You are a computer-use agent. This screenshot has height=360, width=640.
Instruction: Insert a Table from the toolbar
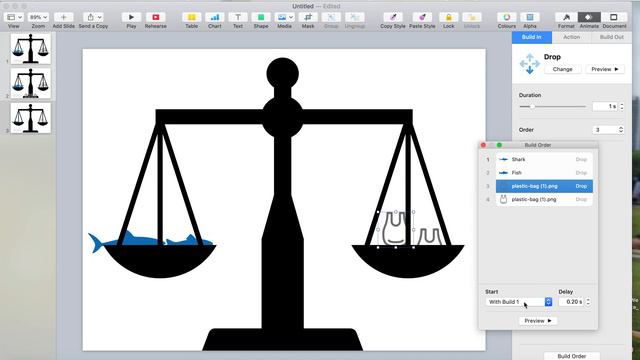click(191, 17)
